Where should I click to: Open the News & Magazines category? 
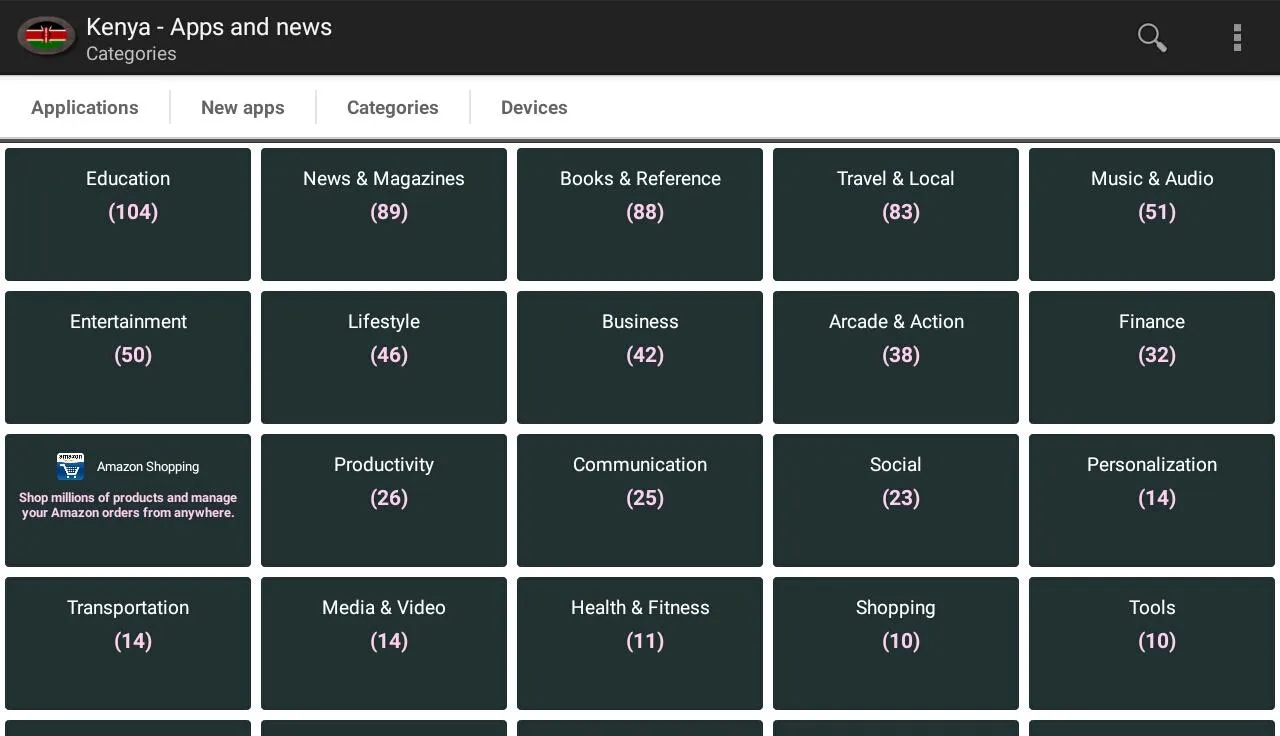pos(384,214)
